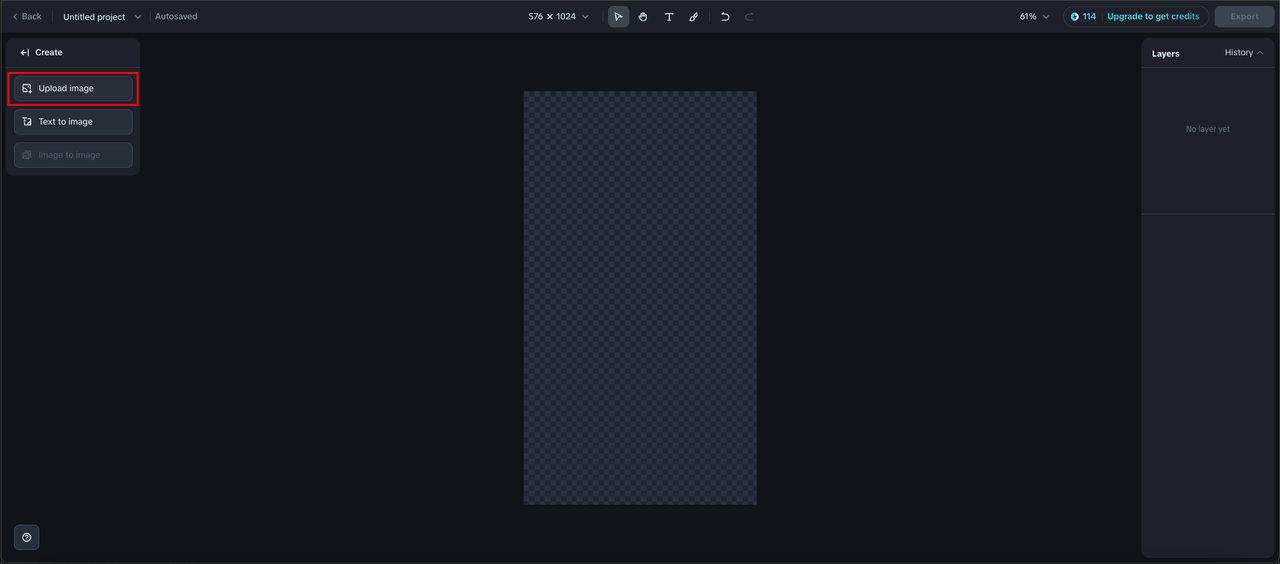Click Text to image button

click(73, 122)
